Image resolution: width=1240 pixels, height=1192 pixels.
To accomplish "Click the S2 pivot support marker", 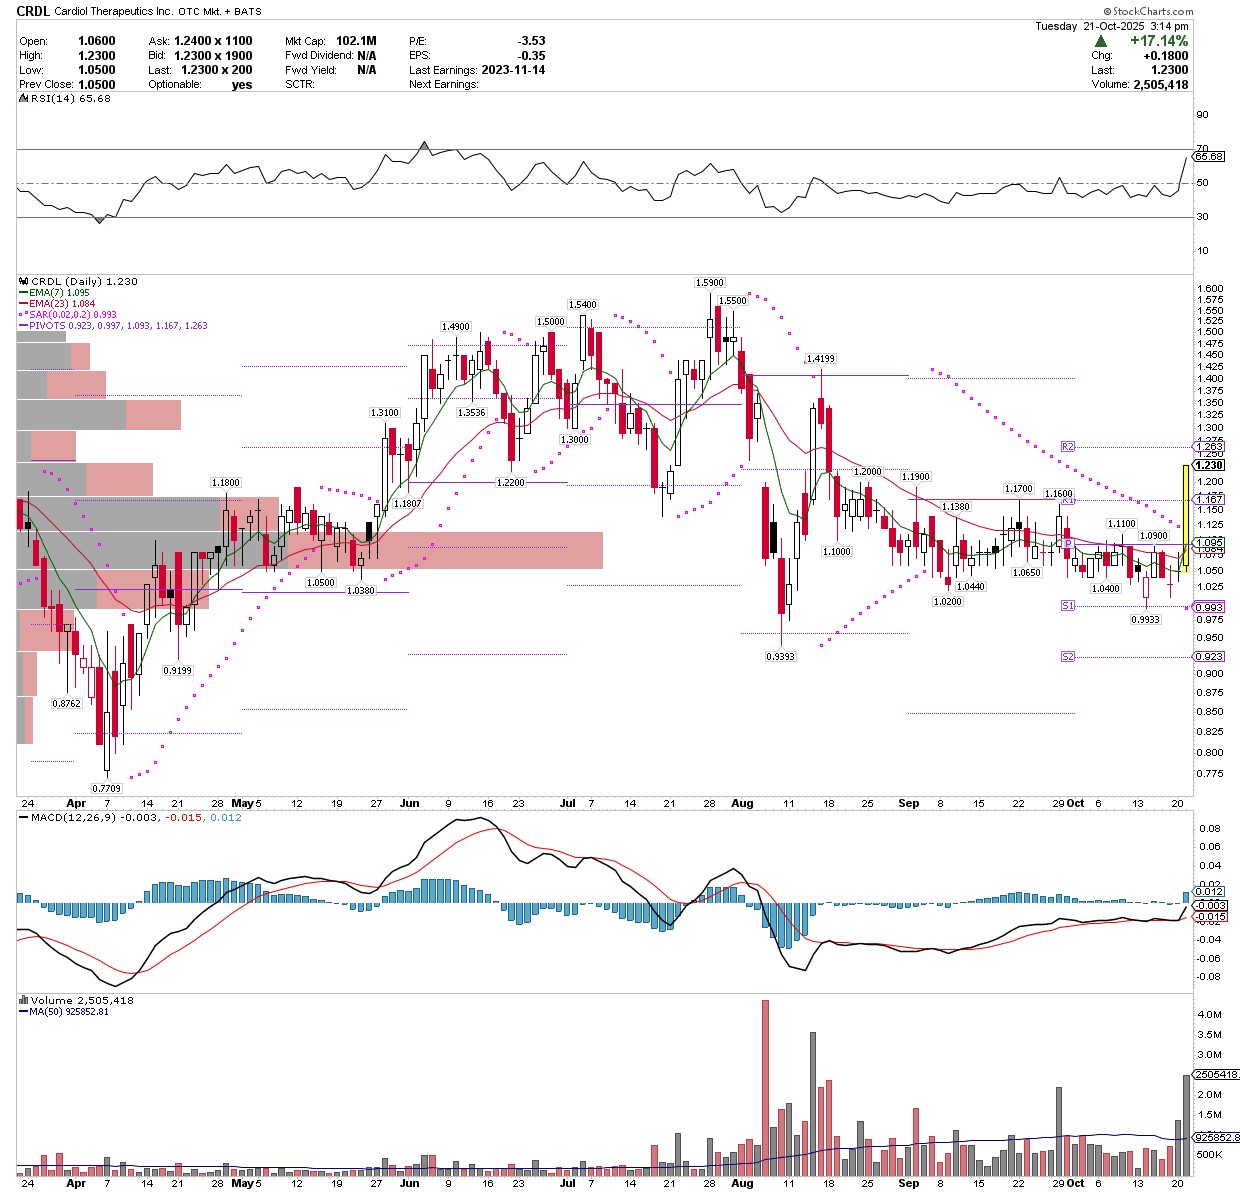I will click(1067, 657).
